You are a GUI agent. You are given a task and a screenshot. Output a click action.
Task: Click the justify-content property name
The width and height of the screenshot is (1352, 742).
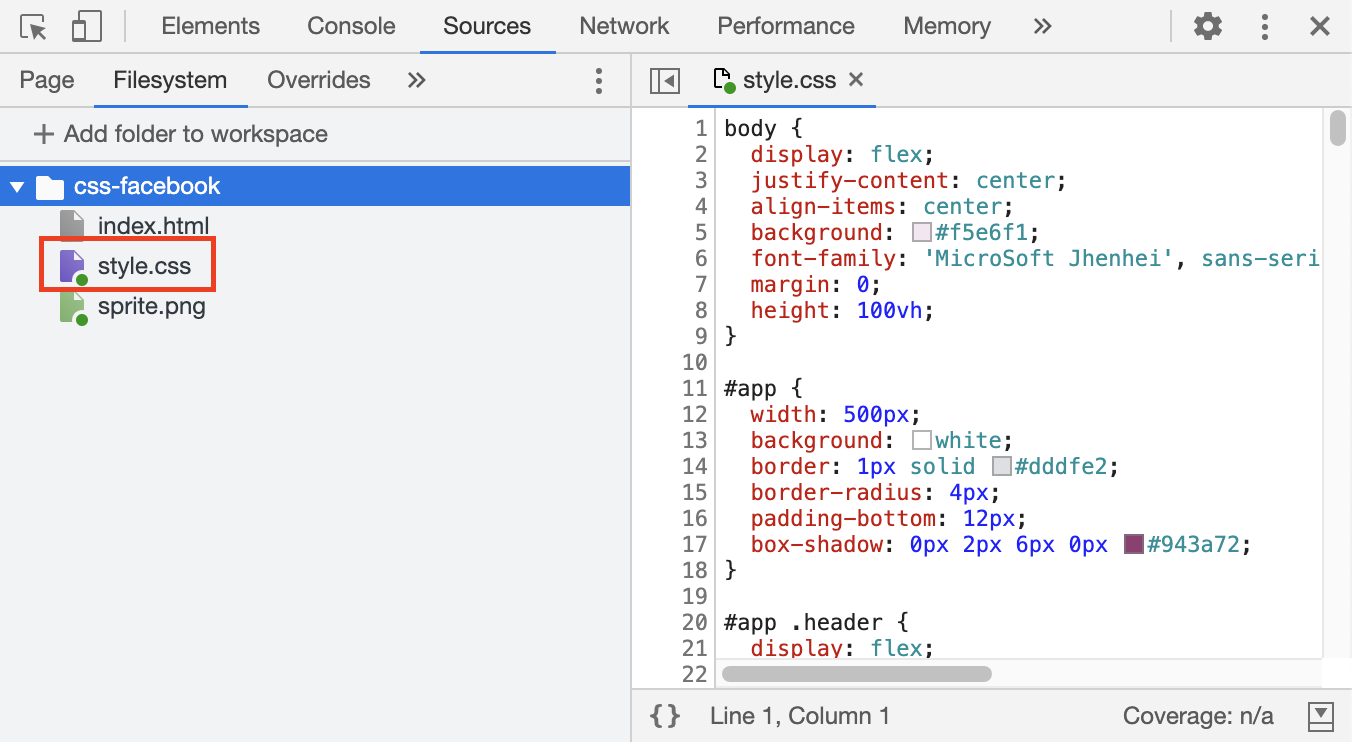click(850, 181)
